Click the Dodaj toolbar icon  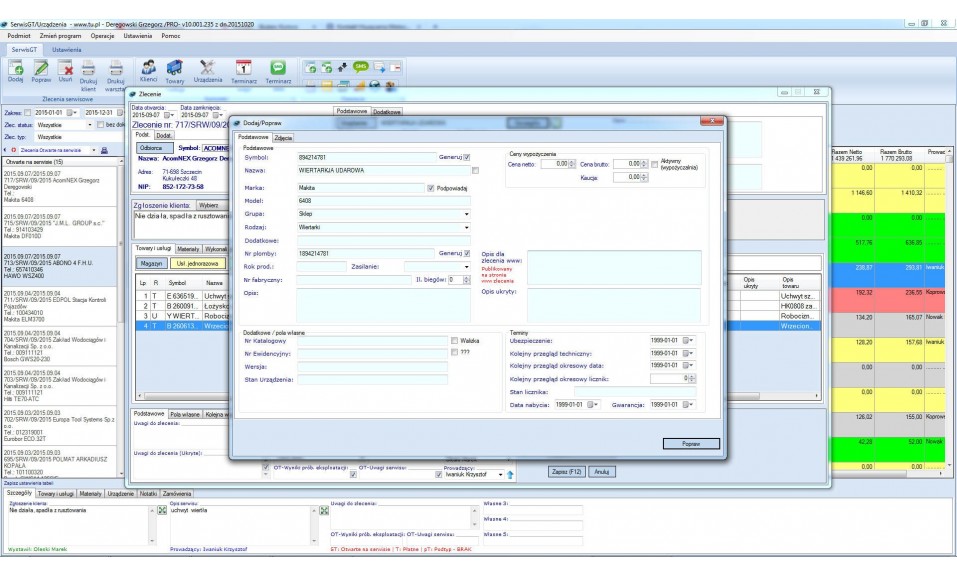[x=15, y=68]
